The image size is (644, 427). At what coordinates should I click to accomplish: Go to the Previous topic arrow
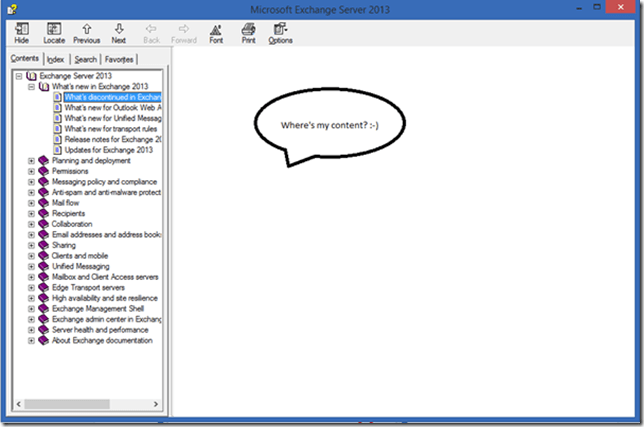86,32
